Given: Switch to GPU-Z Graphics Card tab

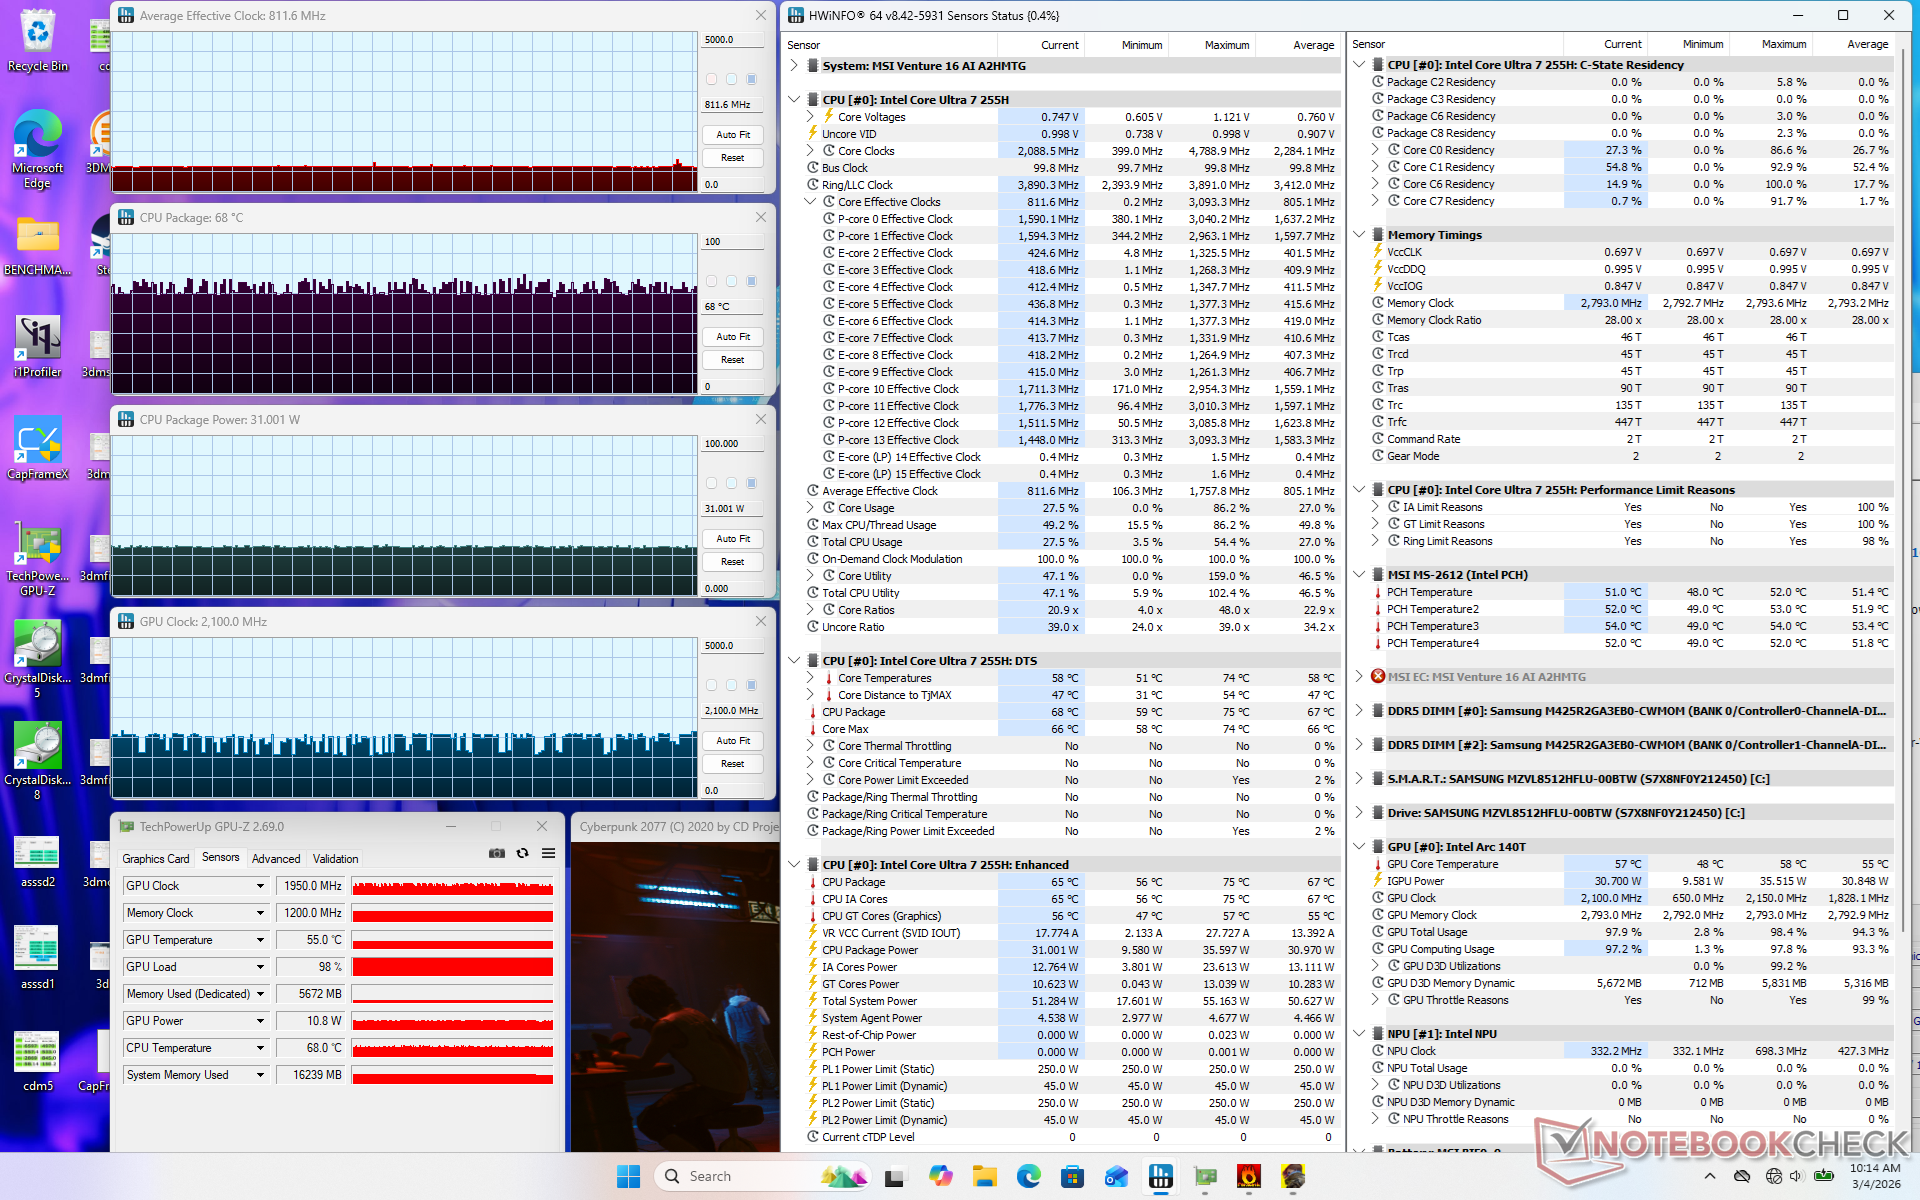Looking at the screenshot, I should (155, 859).
